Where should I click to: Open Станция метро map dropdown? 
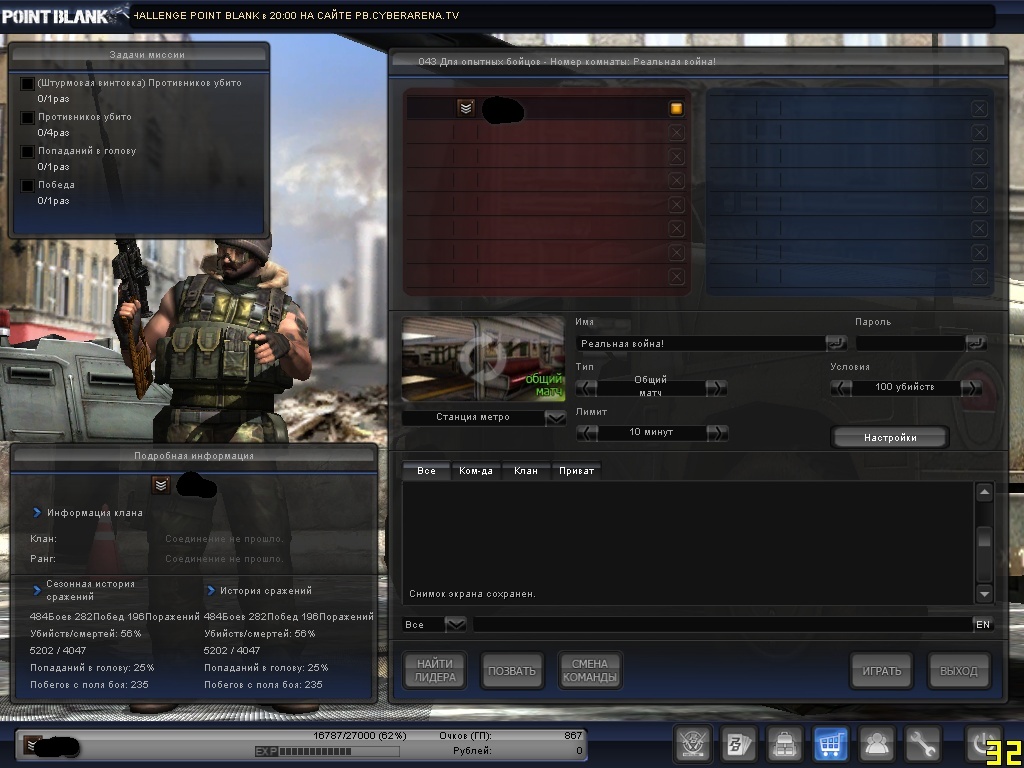point(555,418)
